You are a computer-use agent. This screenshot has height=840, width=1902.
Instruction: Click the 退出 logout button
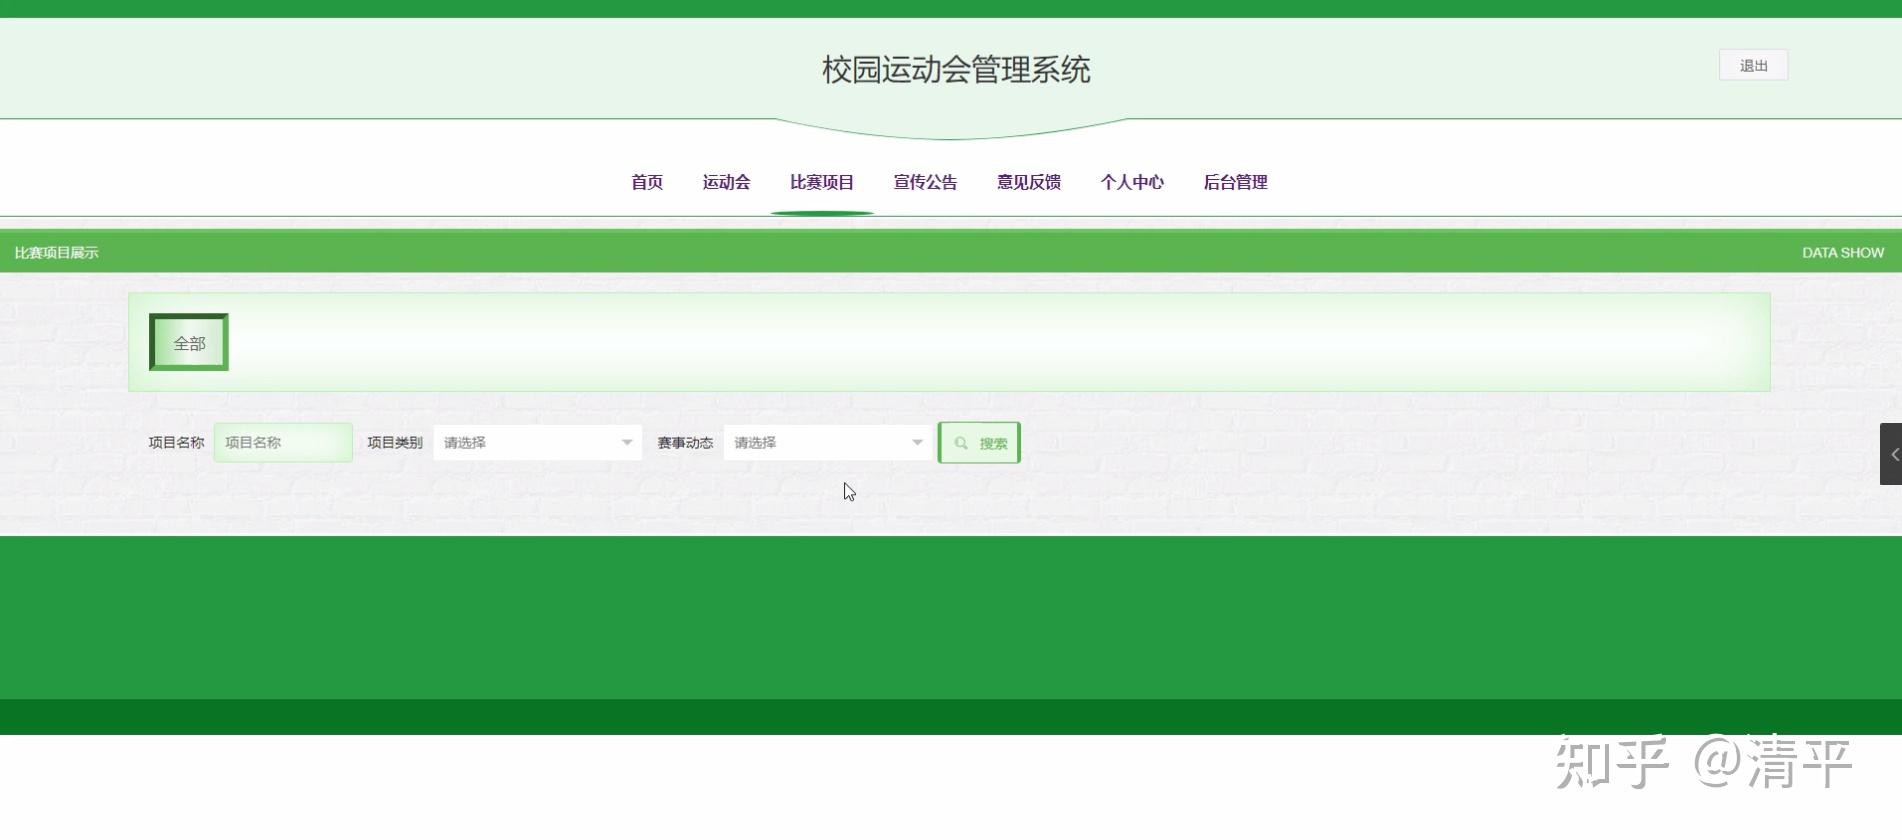tap(1753, 66)
